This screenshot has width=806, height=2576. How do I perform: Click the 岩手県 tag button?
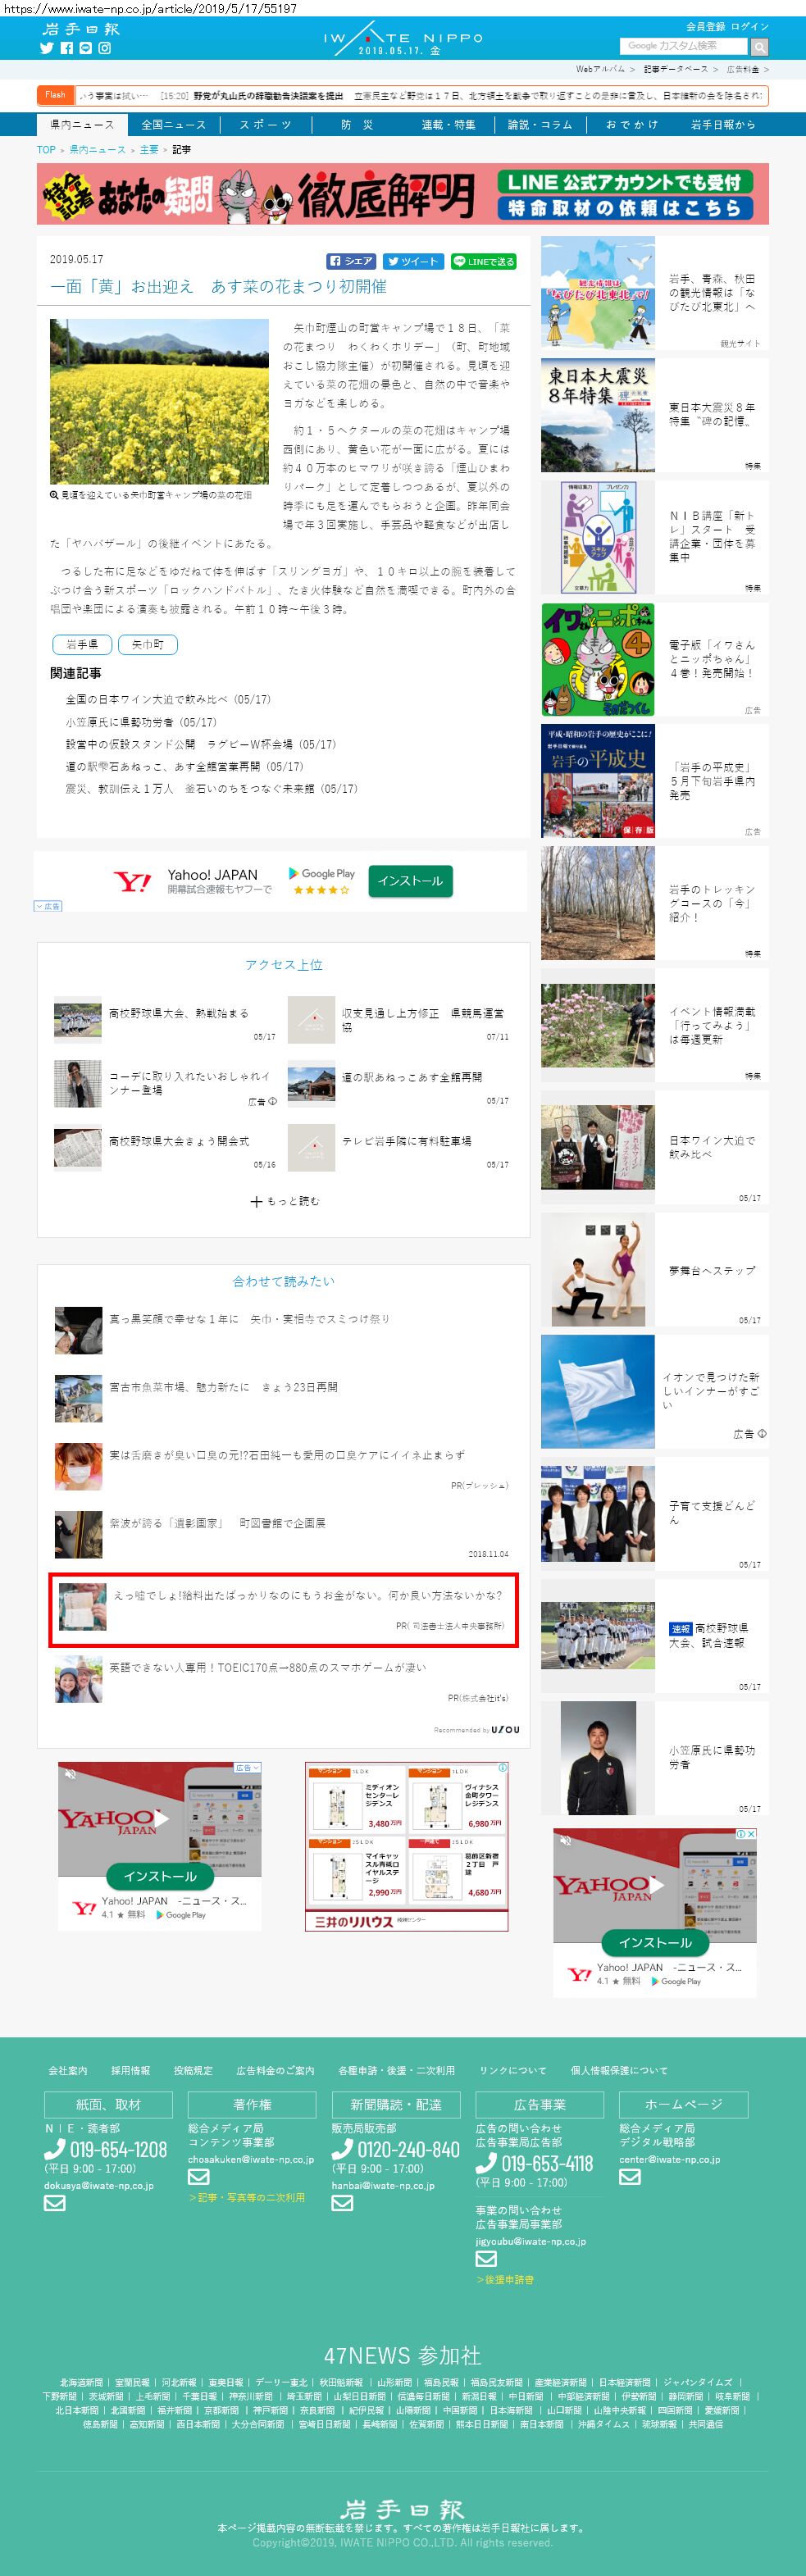click(82, 644)
